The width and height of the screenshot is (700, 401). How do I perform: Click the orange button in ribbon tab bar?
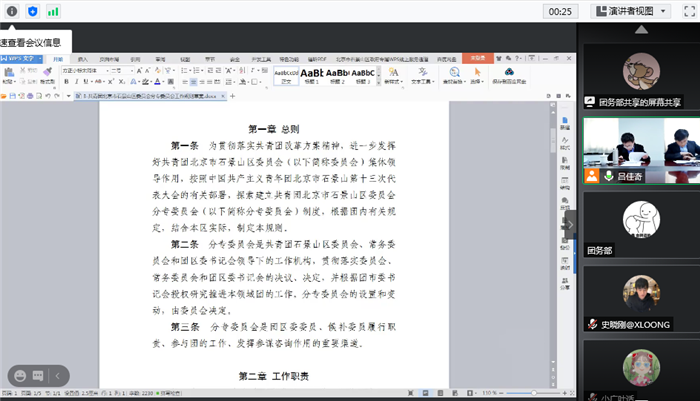click(478, 60)
